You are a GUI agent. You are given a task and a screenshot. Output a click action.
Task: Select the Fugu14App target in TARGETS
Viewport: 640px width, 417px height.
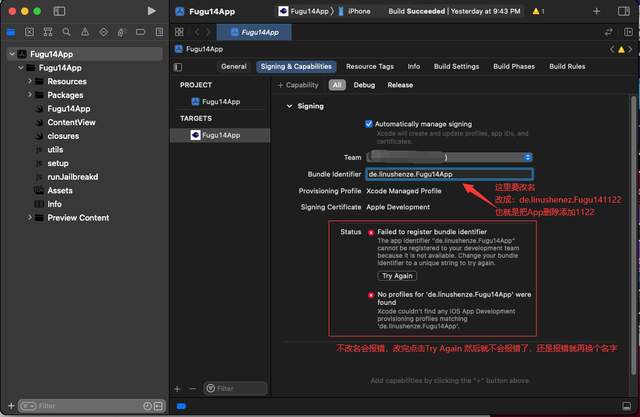[220, 135]
